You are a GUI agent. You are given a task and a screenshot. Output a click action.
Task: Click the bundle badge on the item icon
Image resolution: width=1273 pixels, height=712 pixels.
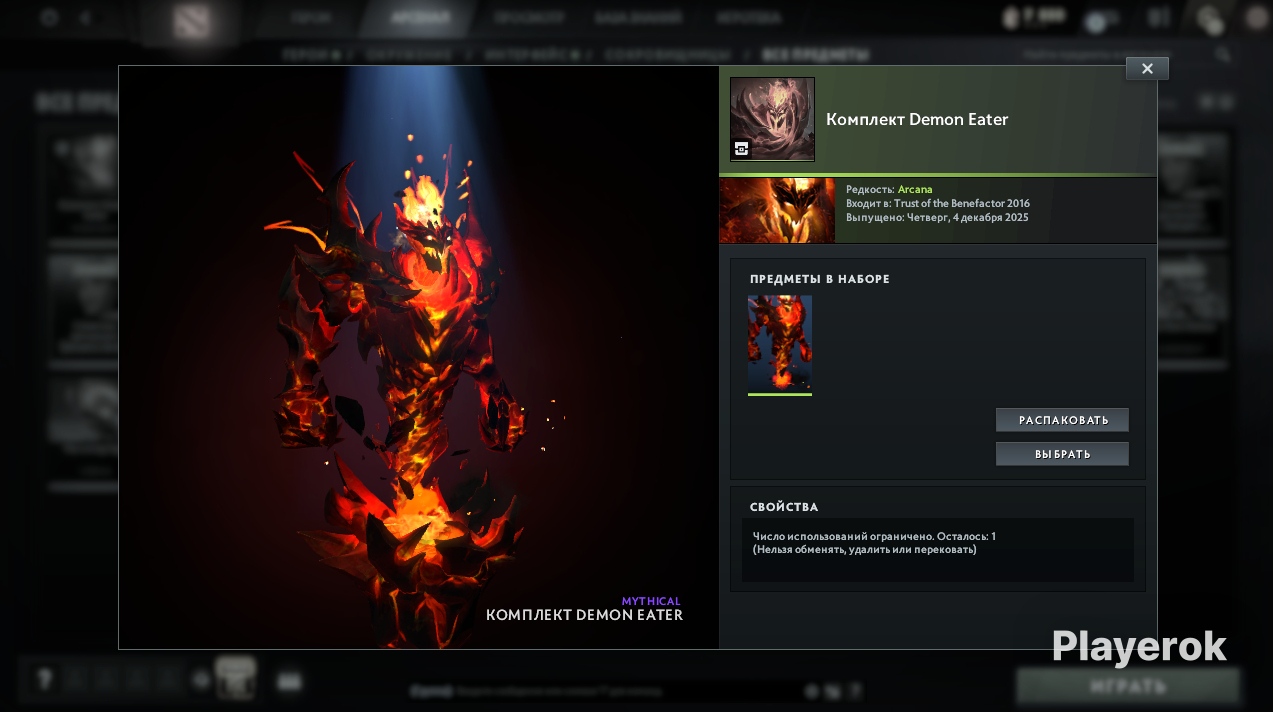pos(742,148)
